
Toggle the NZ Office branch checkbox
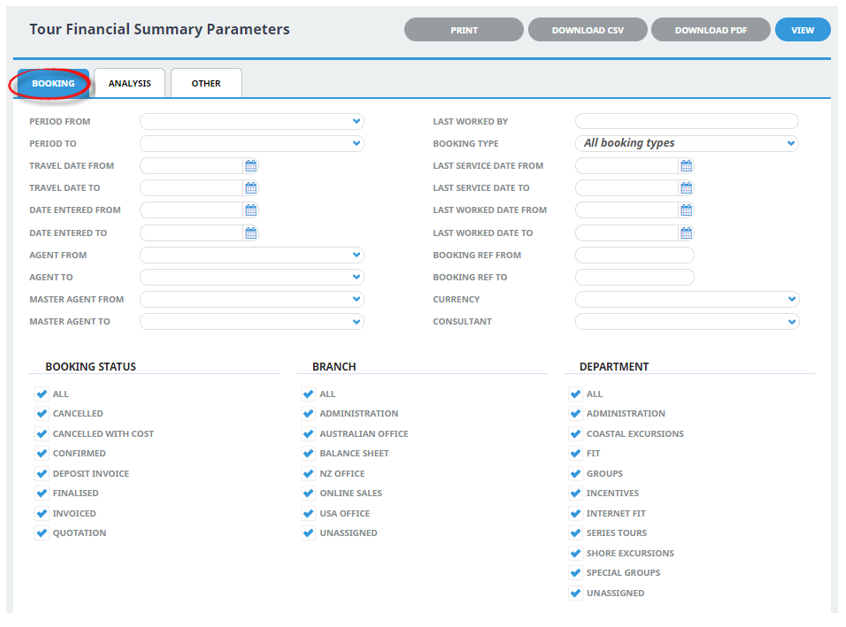coord(309,474)
